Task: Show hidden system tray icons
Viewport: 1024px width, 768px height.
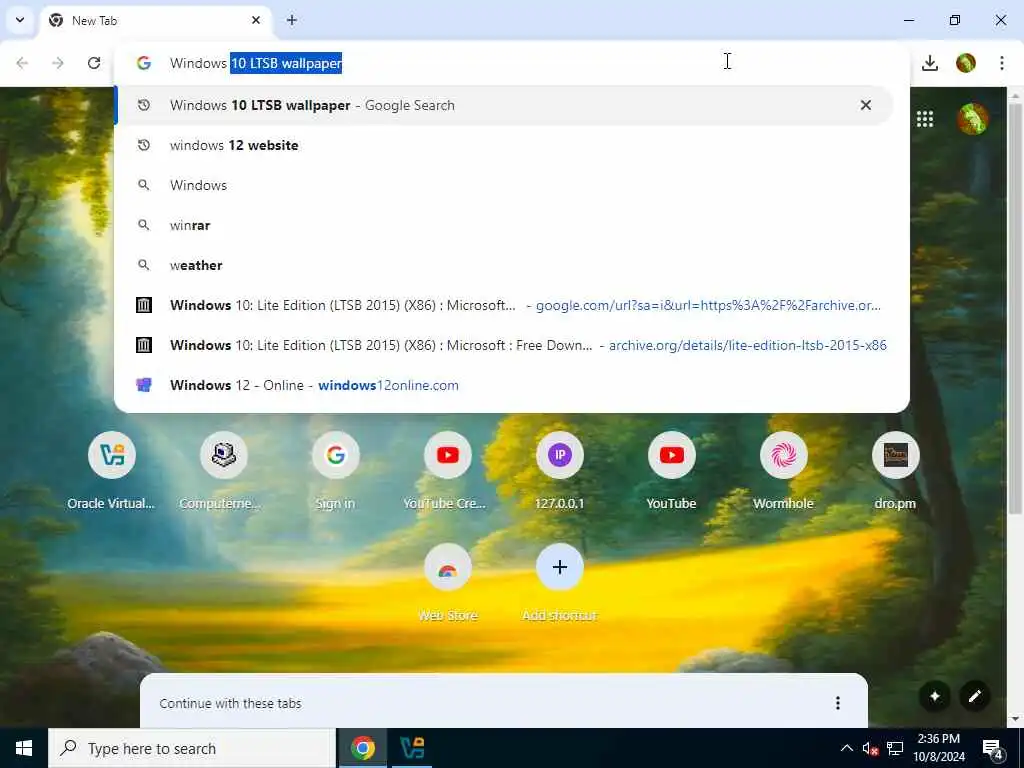Action: pos(846,748)
